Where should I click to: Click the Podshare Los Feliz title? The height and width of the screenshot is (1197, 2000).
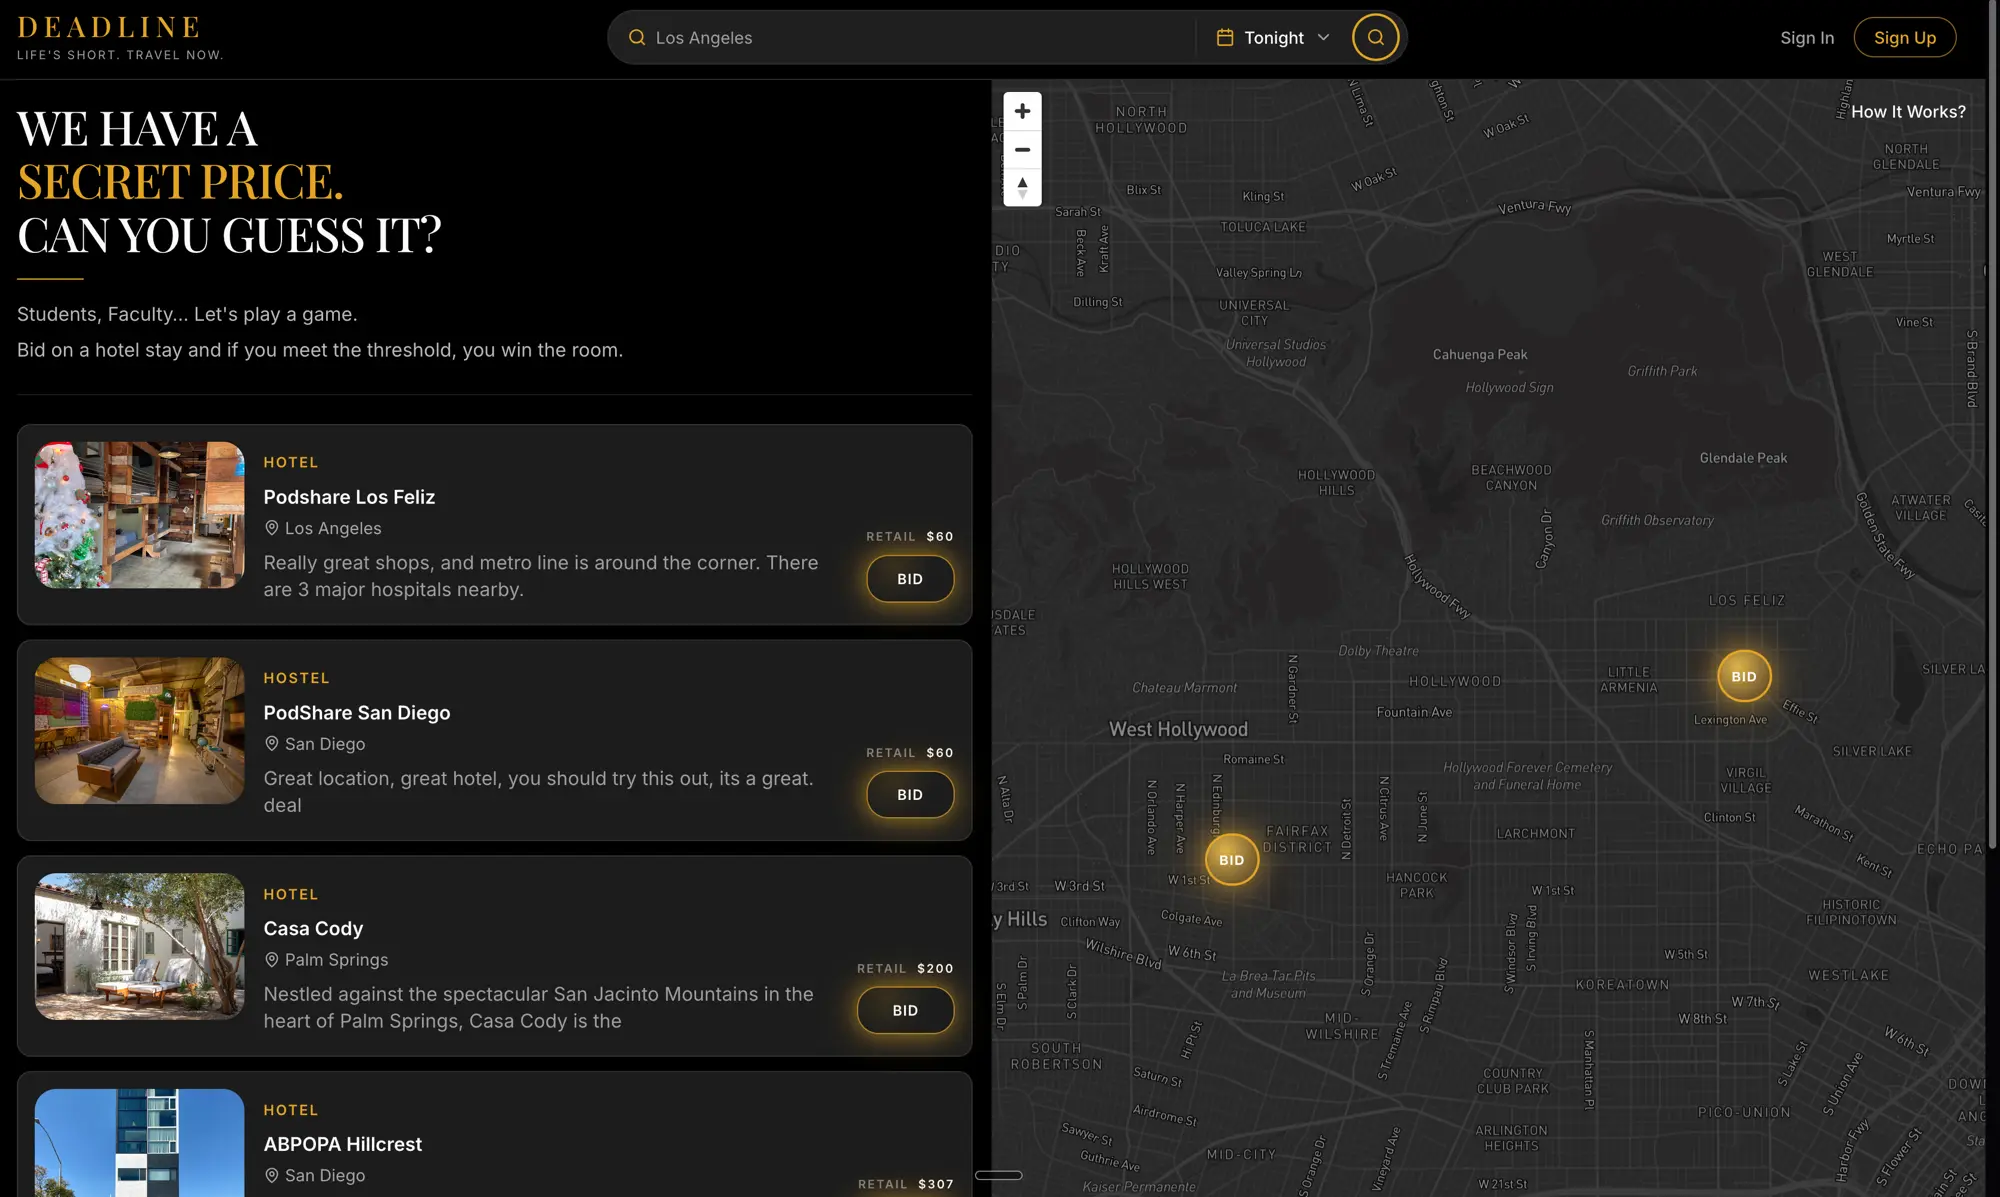tap(349, 497)
